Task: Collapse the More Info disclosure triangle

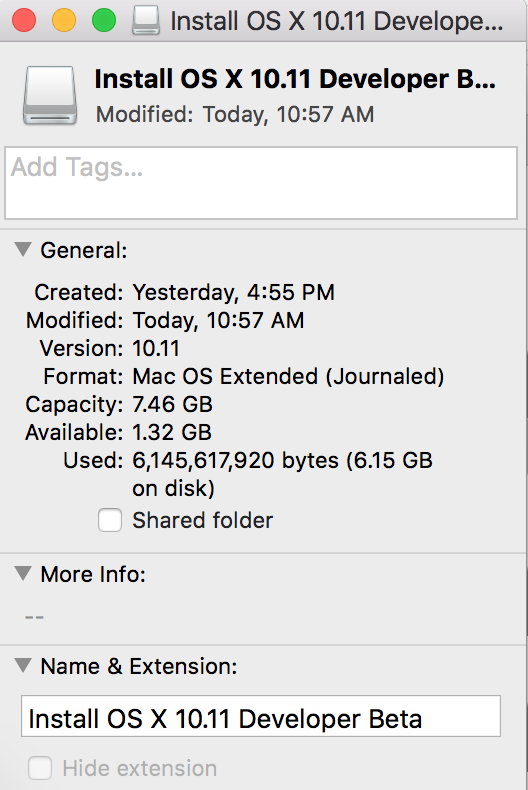Action: tap(23, 573)
